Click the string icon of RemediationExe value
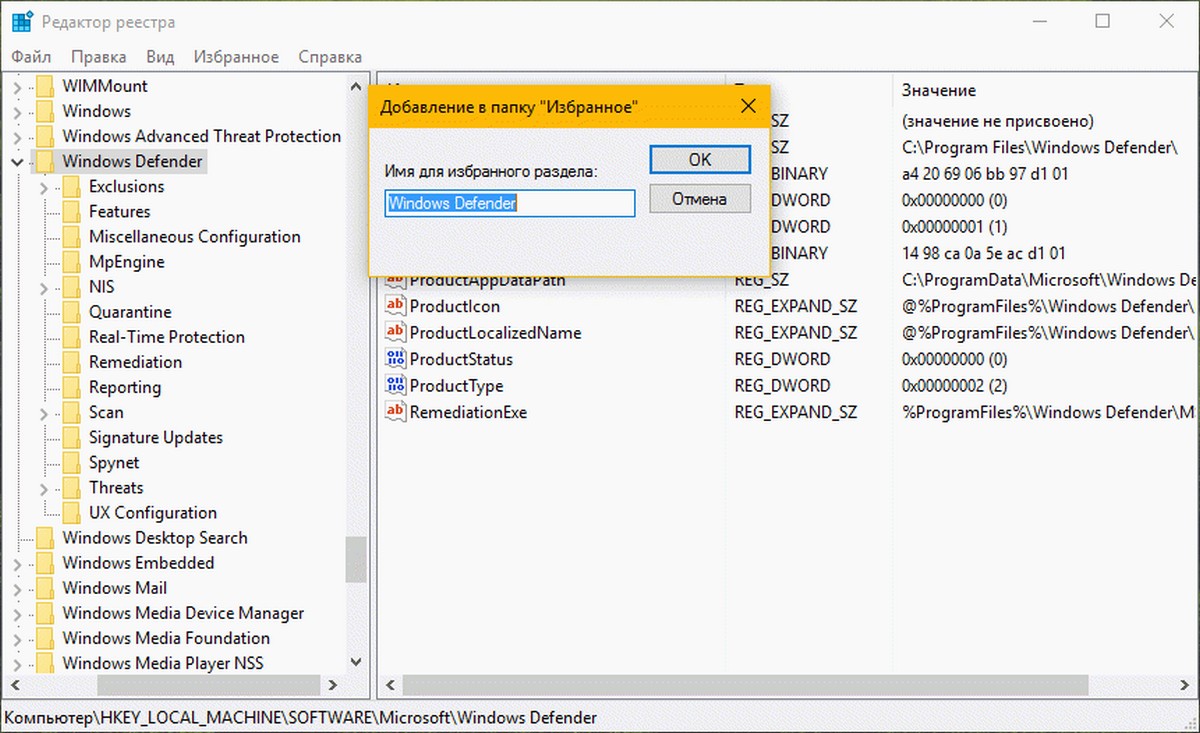 coord(395,412)
